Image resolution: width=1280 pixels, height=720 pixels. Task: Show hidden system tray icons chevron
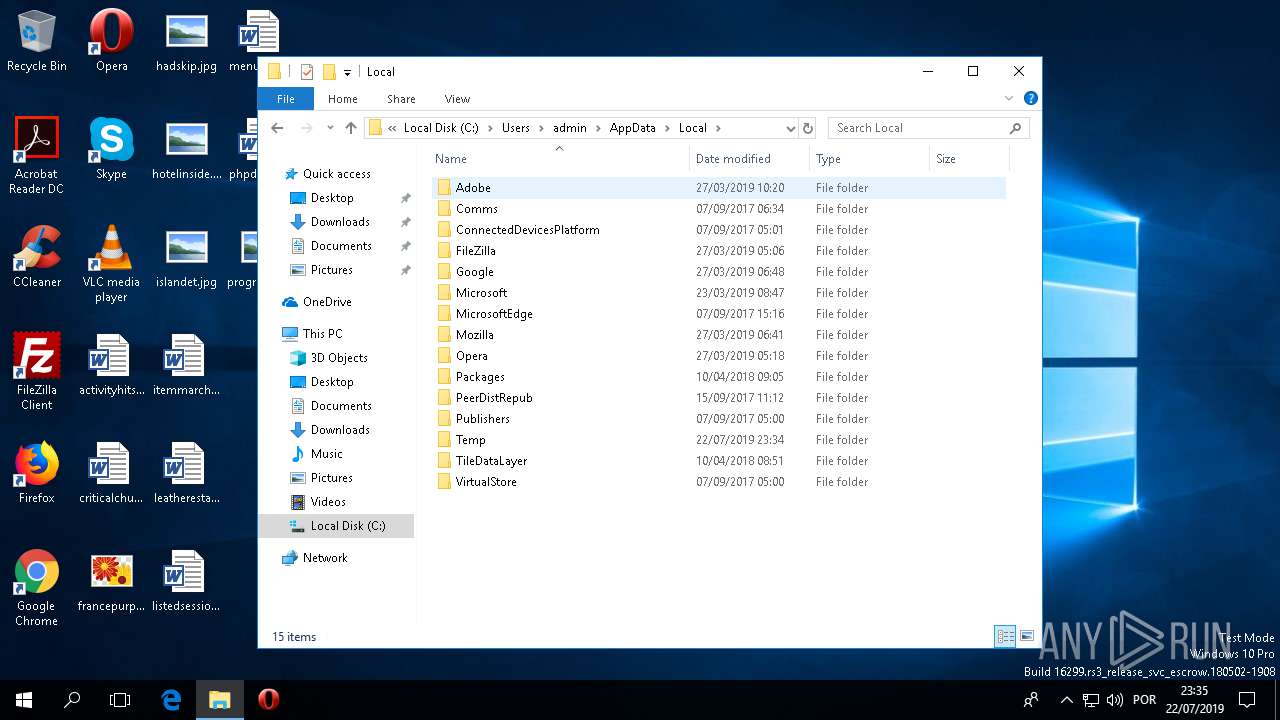1067,700
